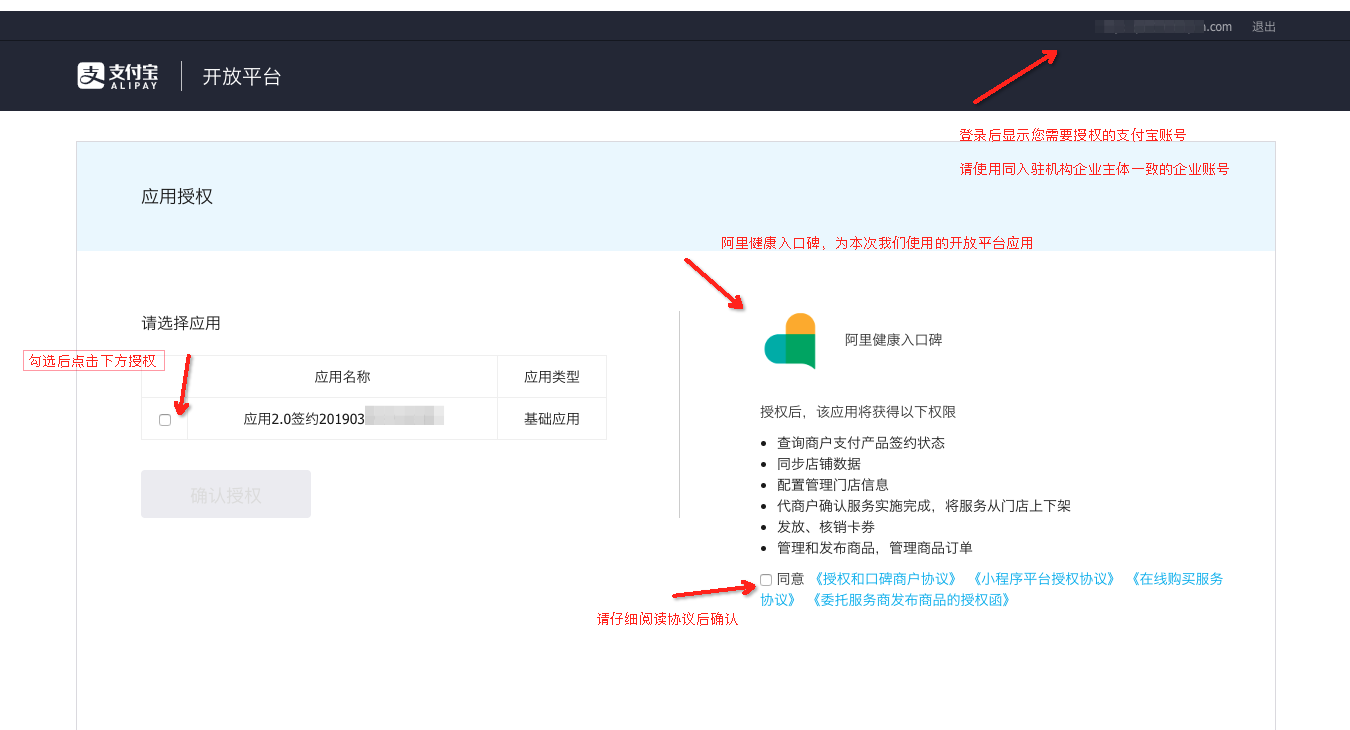Click the Alipay logo in header
The height and width of the screenshot is (730, 1350).
(x=118, y=76)
